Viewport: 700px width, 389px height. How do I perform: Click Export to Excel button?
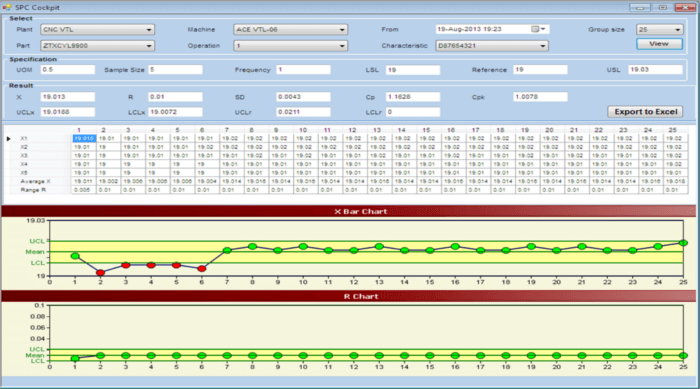pos(645,112)
